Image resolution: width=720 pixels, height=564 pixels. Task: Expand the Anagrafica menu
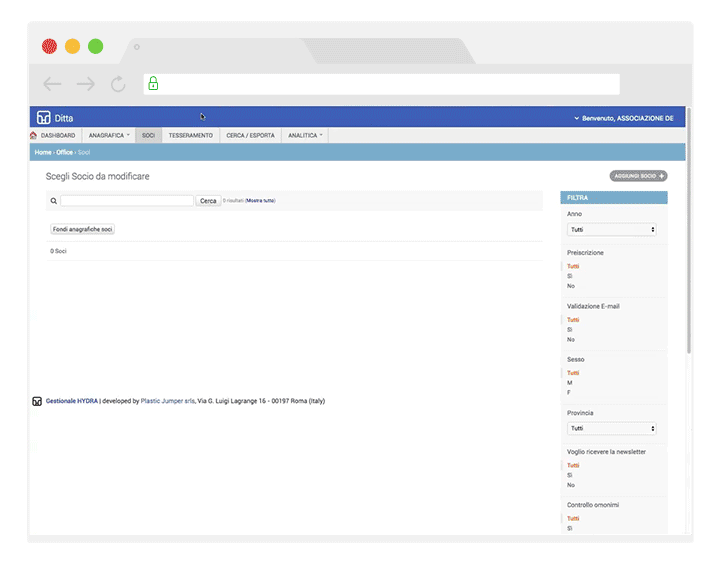(108, 135)
